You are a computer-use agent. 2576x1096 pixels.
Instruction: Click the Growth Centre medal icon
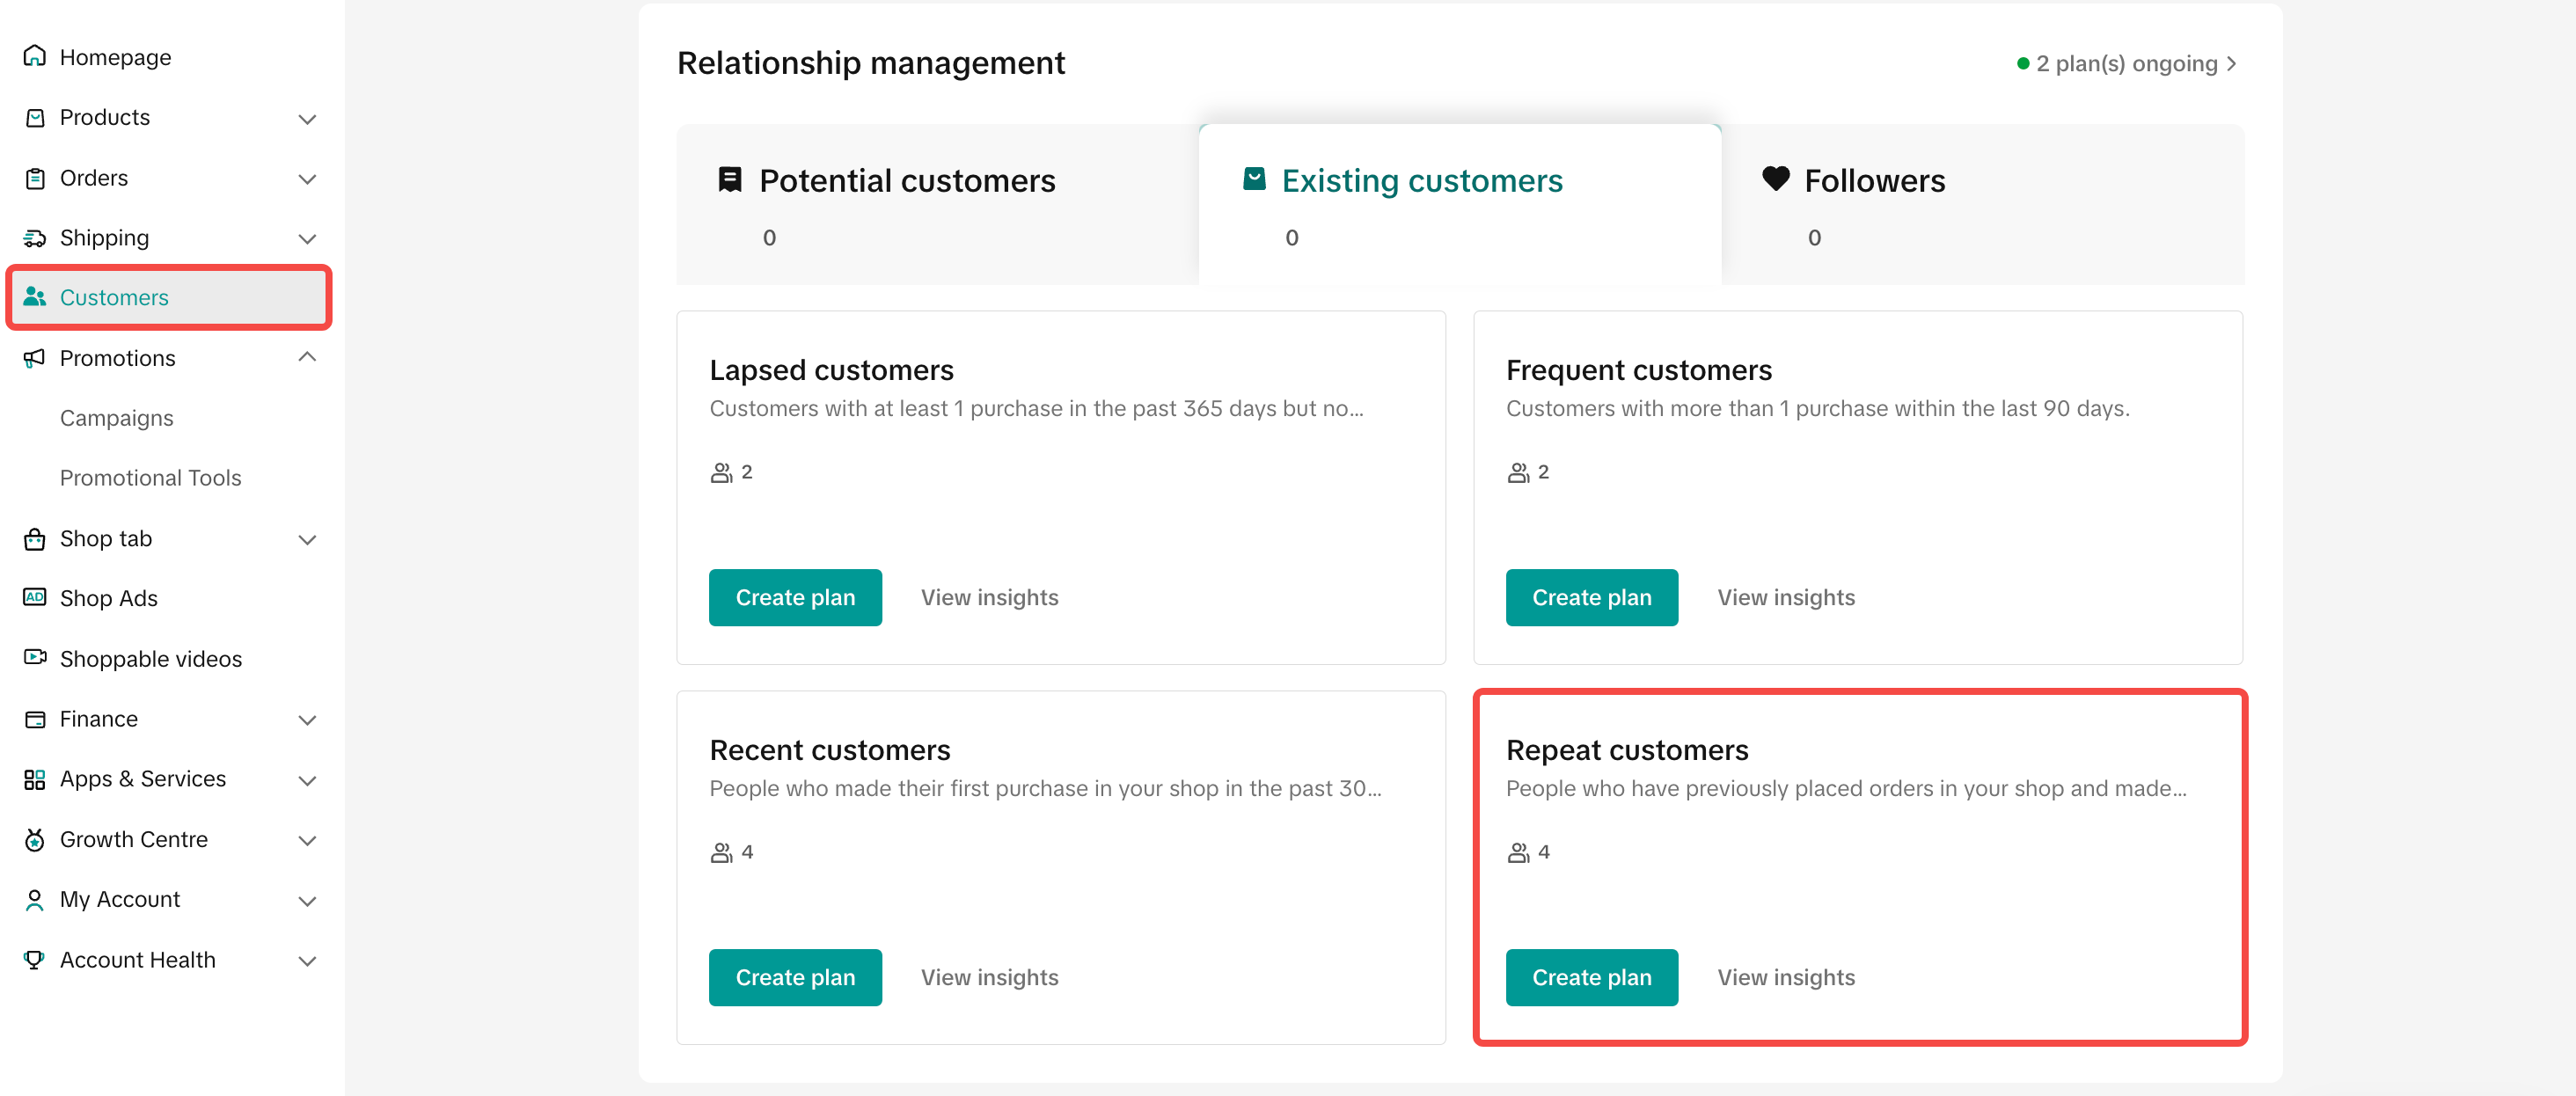pos(35,839)
